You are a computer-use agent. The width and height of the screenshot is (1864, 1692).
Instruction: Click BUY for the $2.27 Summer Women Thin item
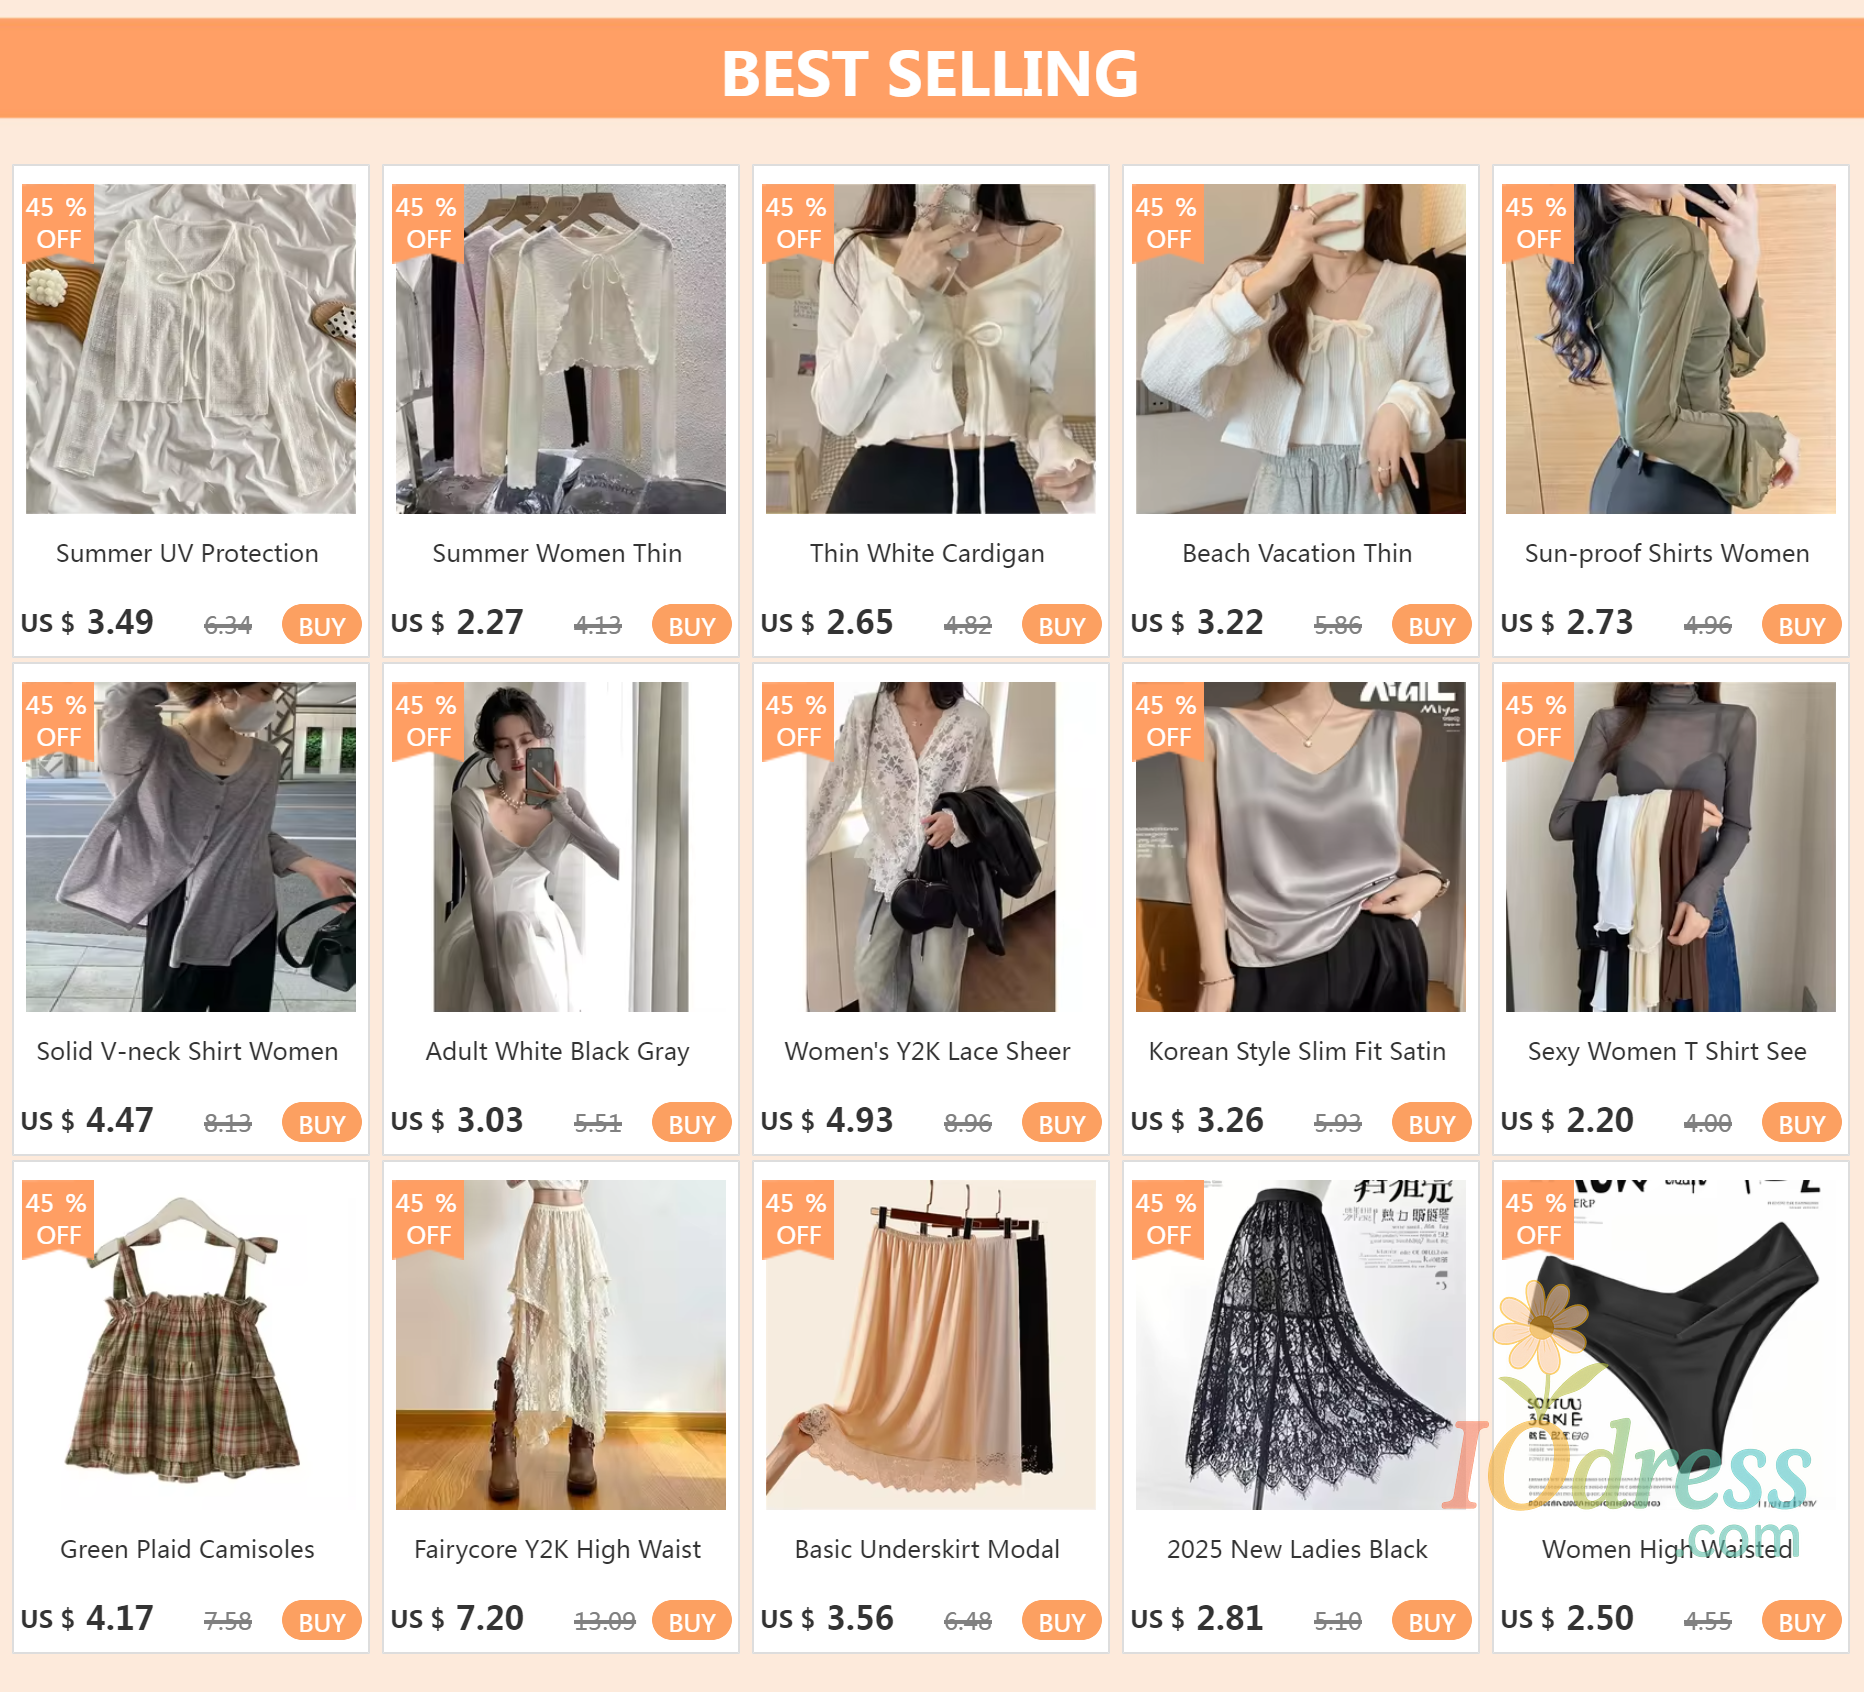[691, 625]
